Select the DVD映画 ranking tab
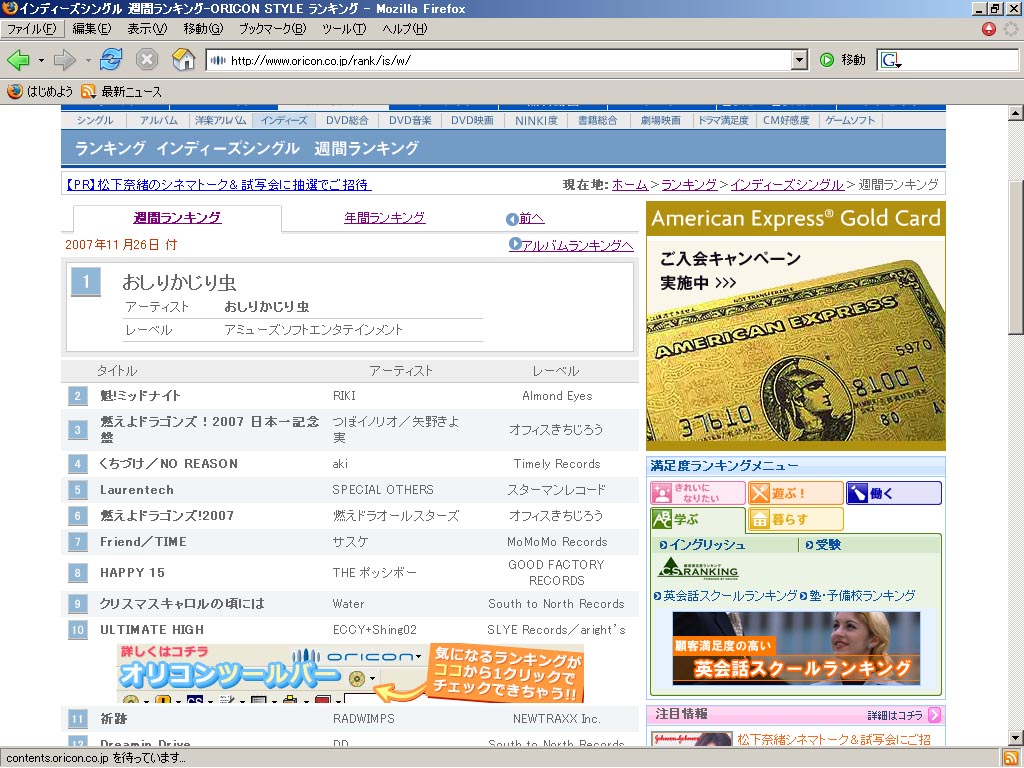 pyautogui.click(x=472, y=120)
